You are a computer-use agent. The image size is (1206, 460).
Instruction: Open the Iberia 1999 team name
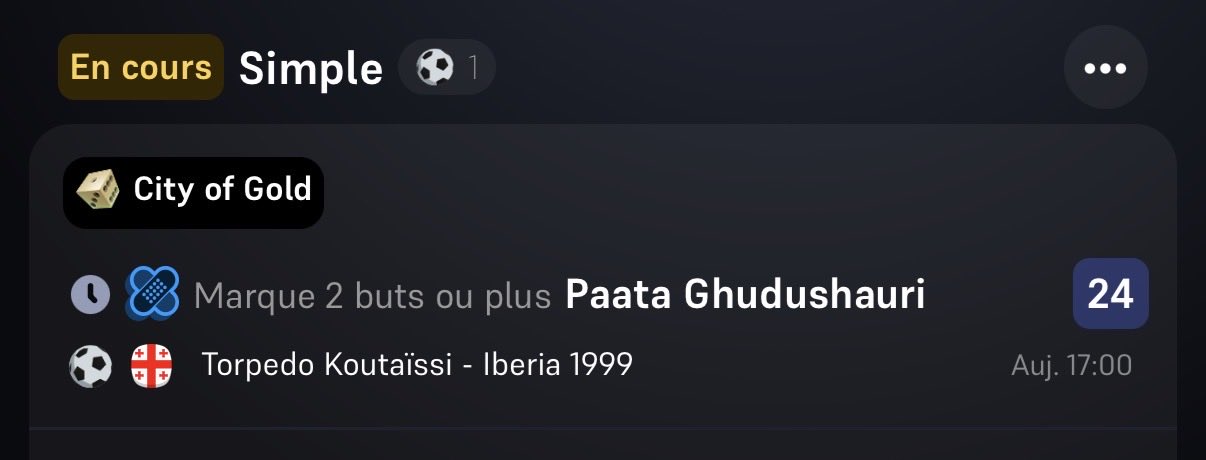coord(558,365)
